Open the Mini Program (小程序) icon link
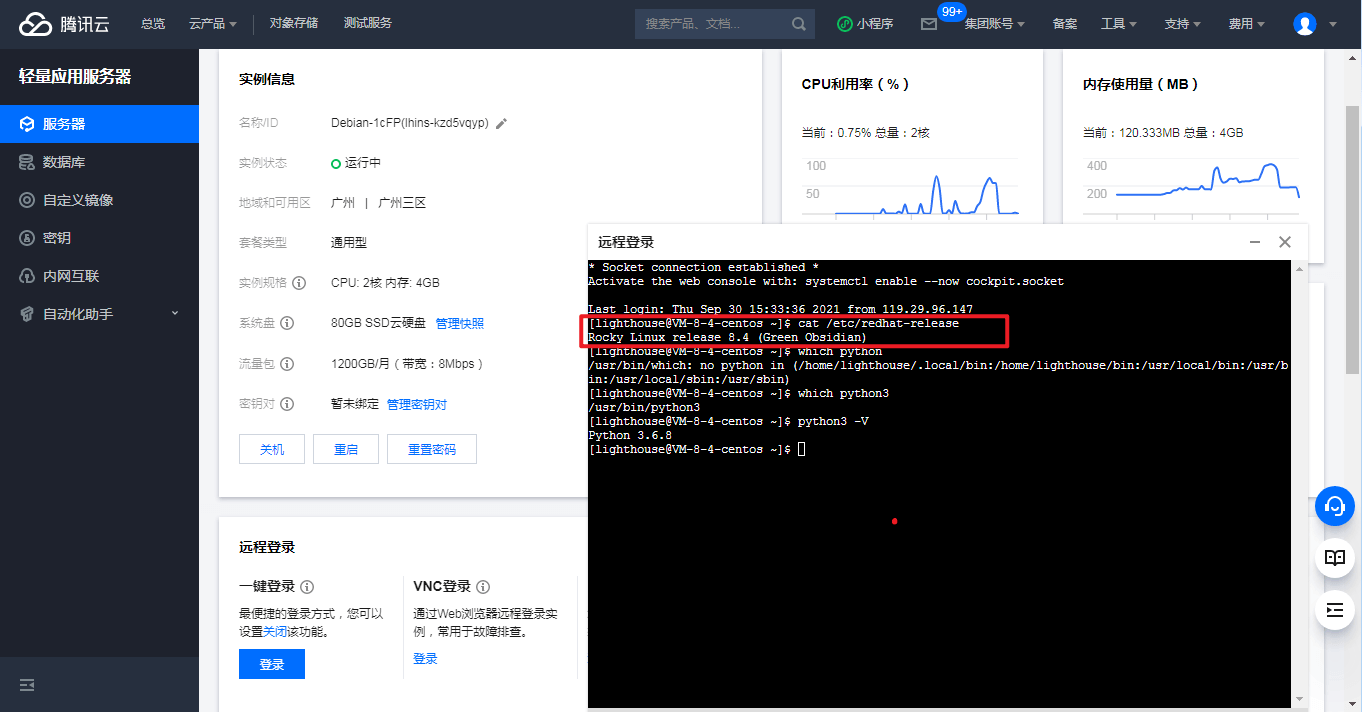The image size is (1362, 712). 845,24
